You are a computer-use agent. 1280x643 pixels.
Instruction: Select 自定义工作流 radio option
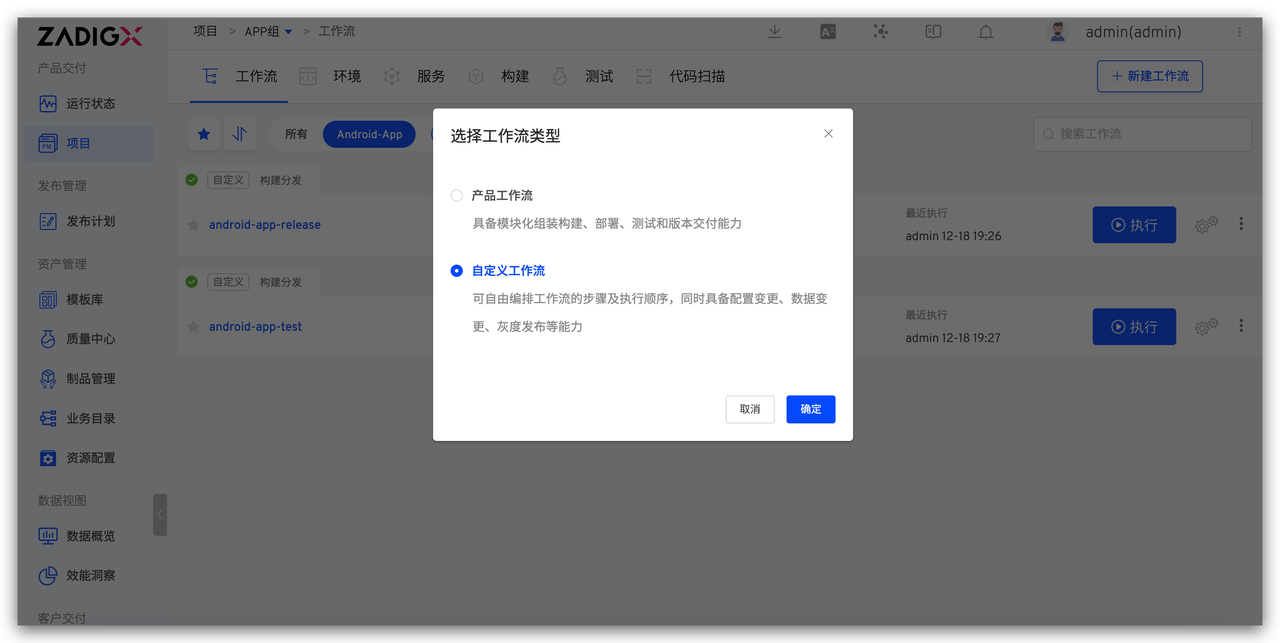click(x=457, y=271)
